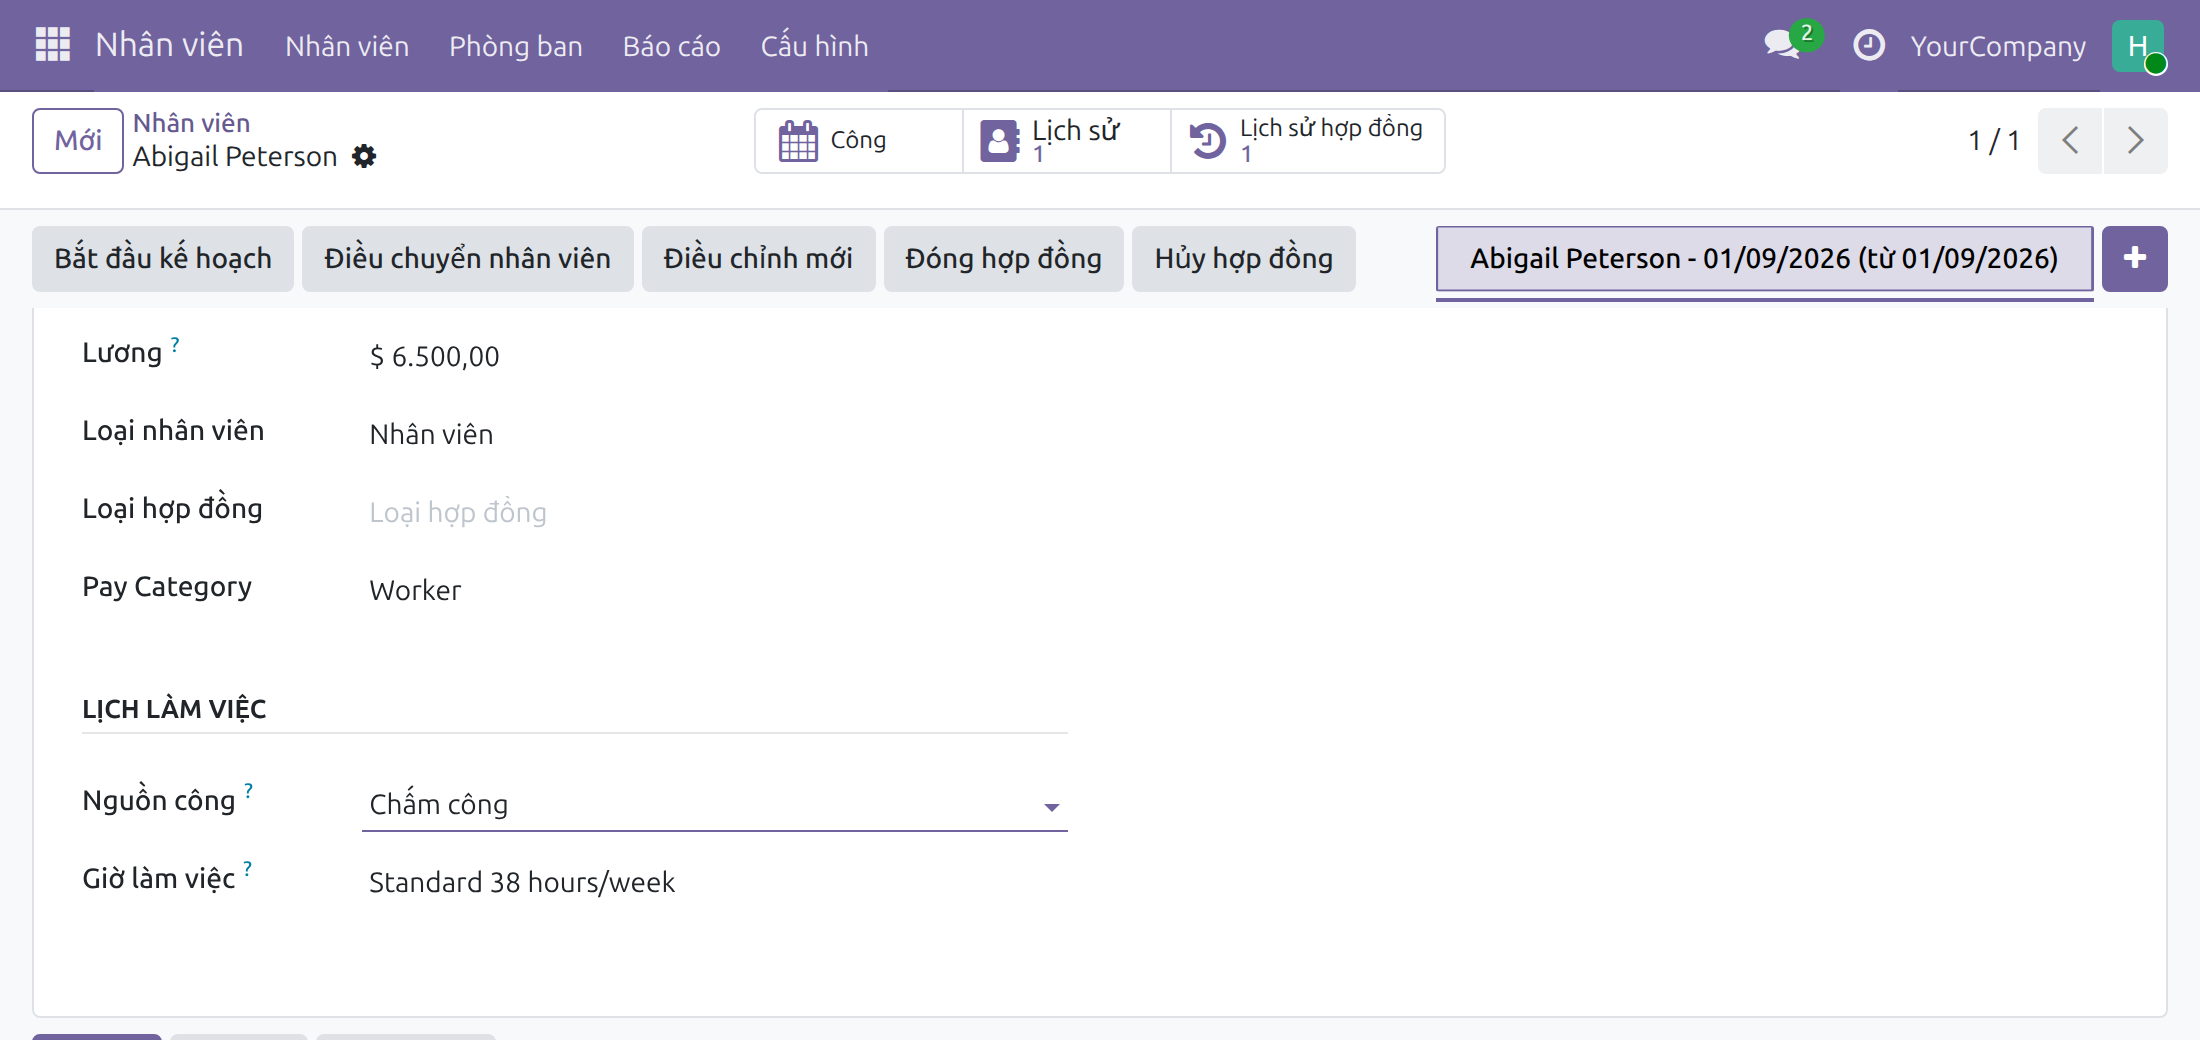Open Lịch sử hợp đồng stat button
Screen dimensions: 2200x1040
point(1307,141)
